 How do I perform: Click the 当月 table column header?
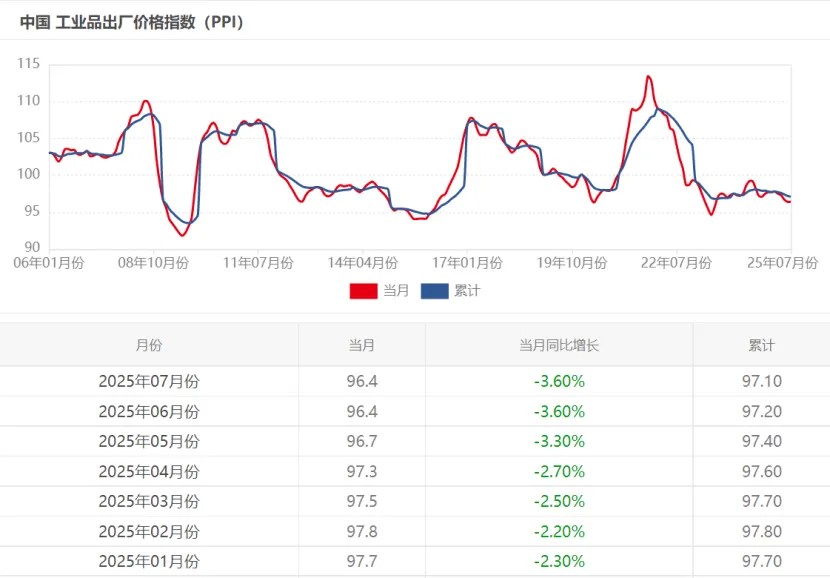[x=361, y=345]
